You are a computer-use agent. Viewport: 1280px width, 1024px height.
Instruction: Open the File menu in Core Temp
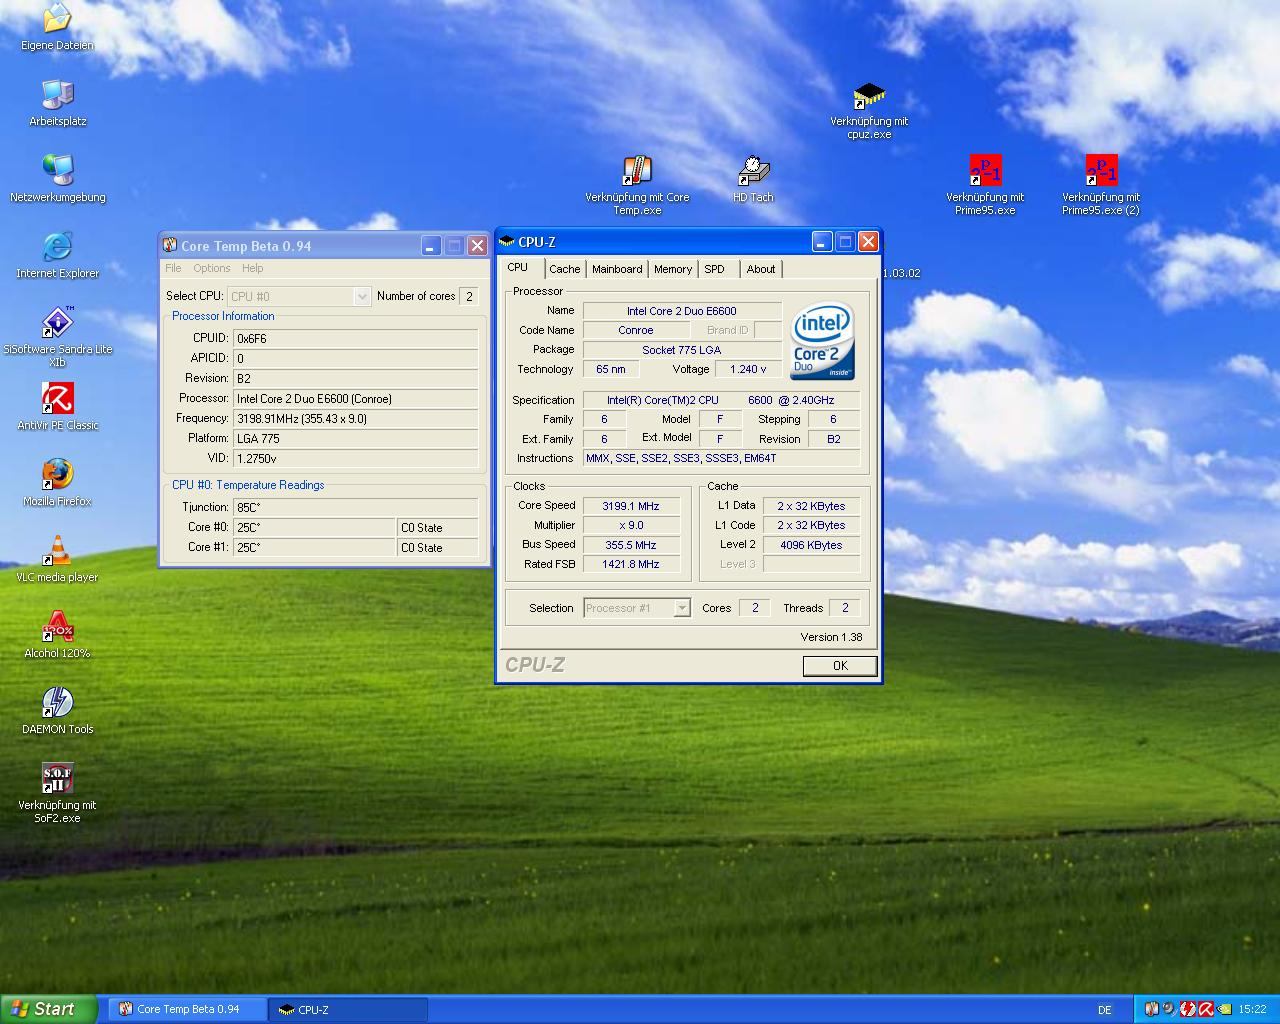click(173, 268)
